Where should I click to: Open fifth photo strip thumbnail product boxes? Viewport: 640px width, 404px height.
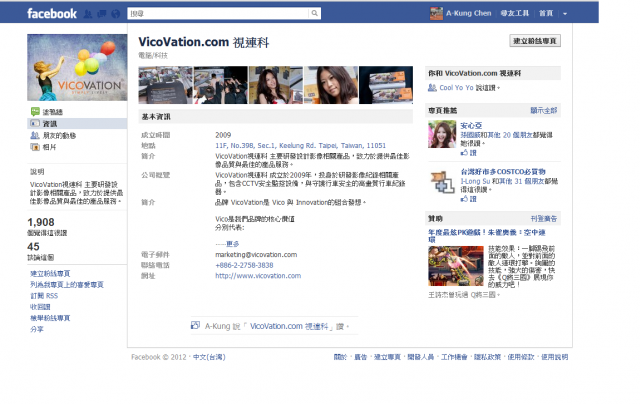click(x=386, y=85)
